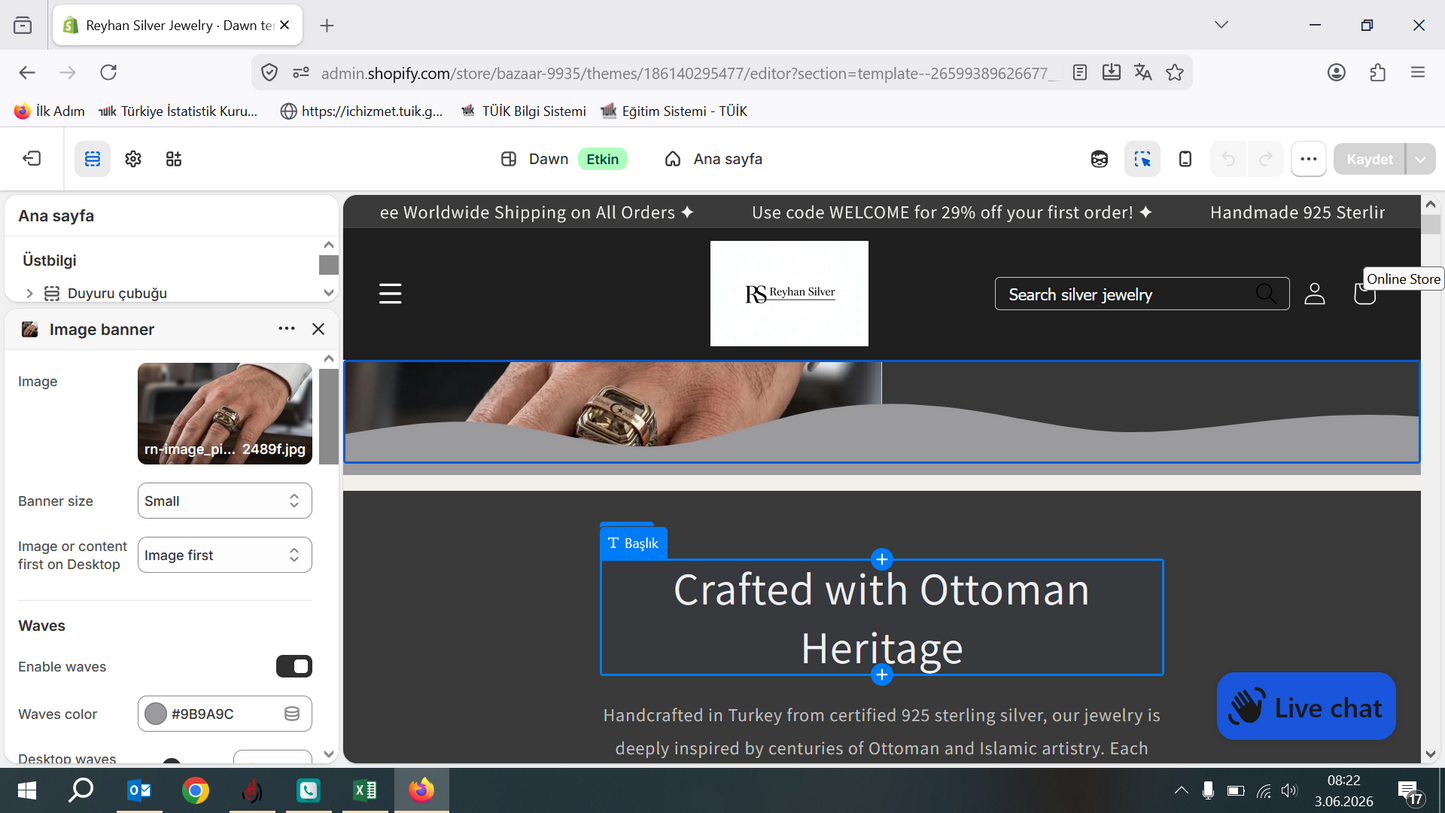Click the browser address bar URL
The image size is (1445, 813).
(688, 72)
